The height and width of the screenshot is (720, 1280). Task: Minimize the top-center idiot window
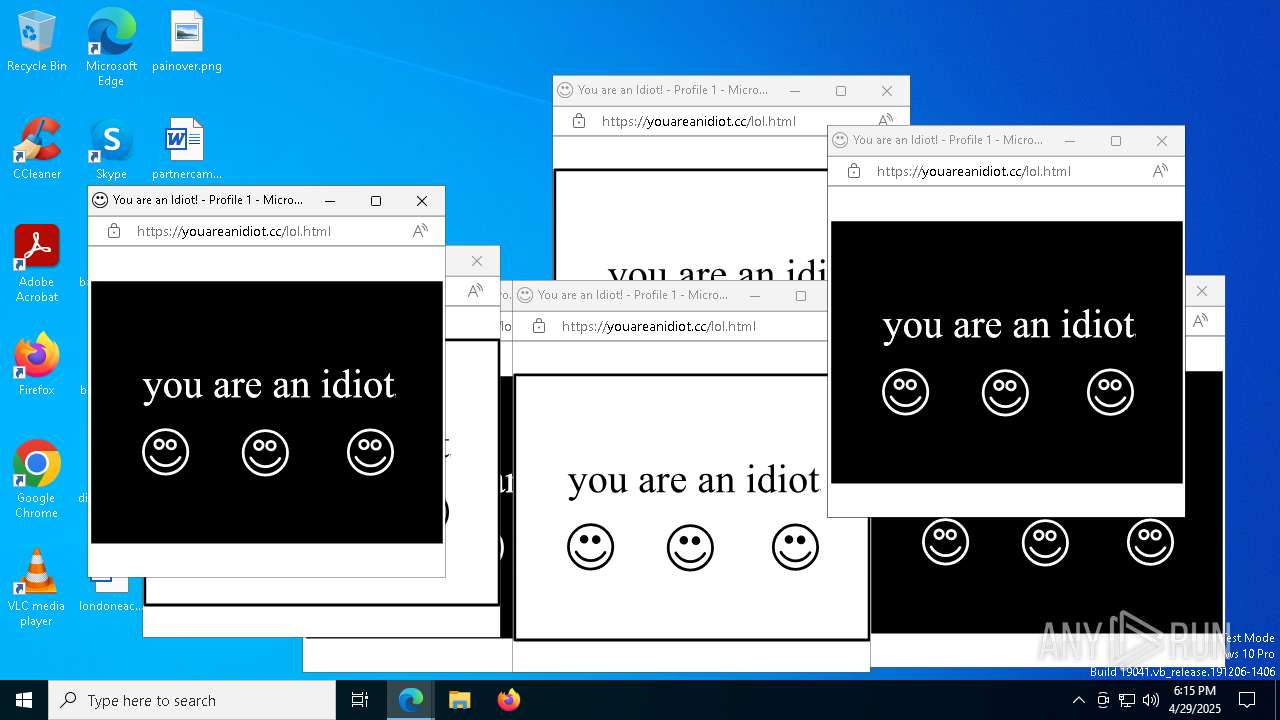coord(795,90)
